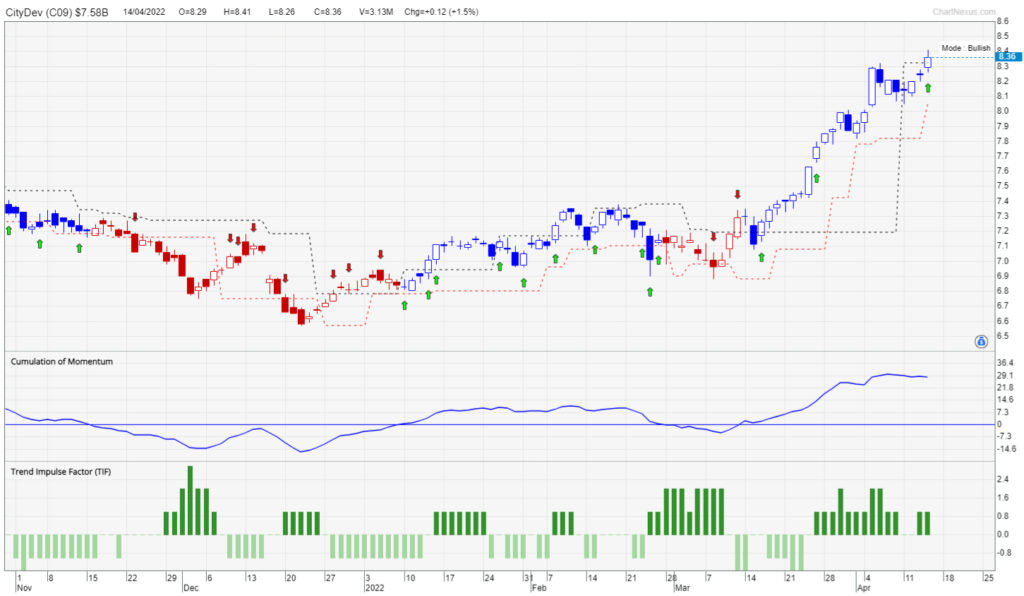The width and height of the screenshot is (1024, 596).
Task: Click the date label 29 on time axis
Action: [172, 578]
